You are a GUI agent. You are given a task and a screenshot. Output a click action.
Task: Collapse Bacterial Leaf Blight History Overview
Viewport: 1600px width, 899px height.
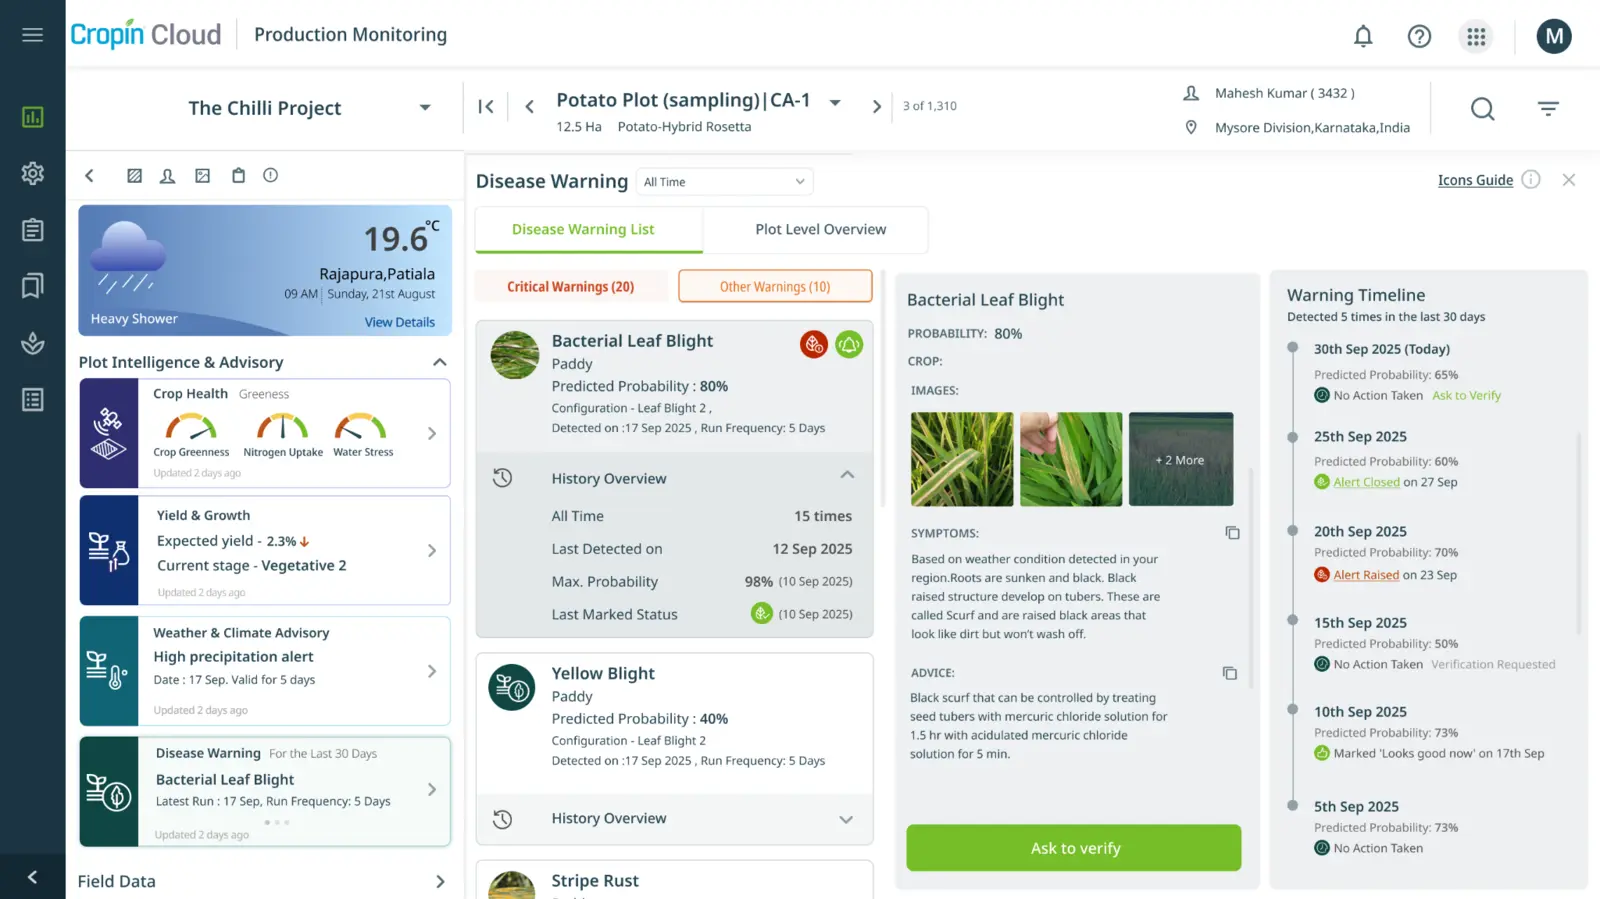pos(847,475)
